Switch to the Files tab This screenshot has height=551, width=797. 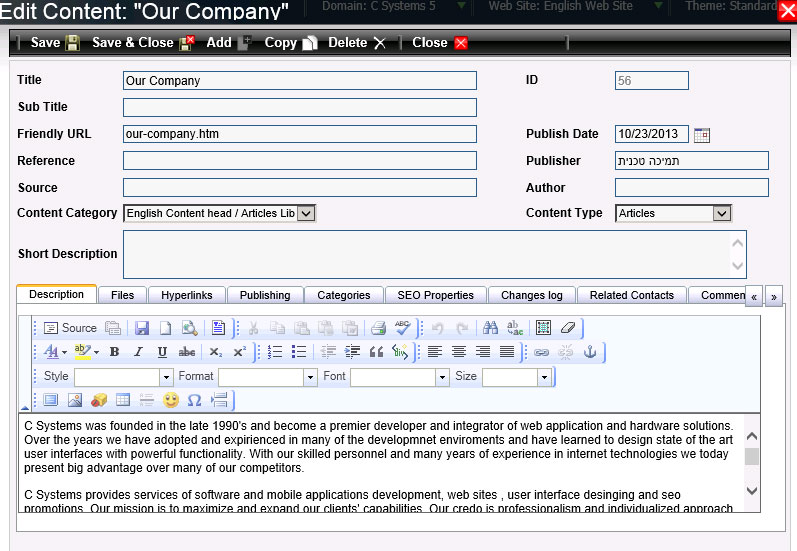(122, 295)
